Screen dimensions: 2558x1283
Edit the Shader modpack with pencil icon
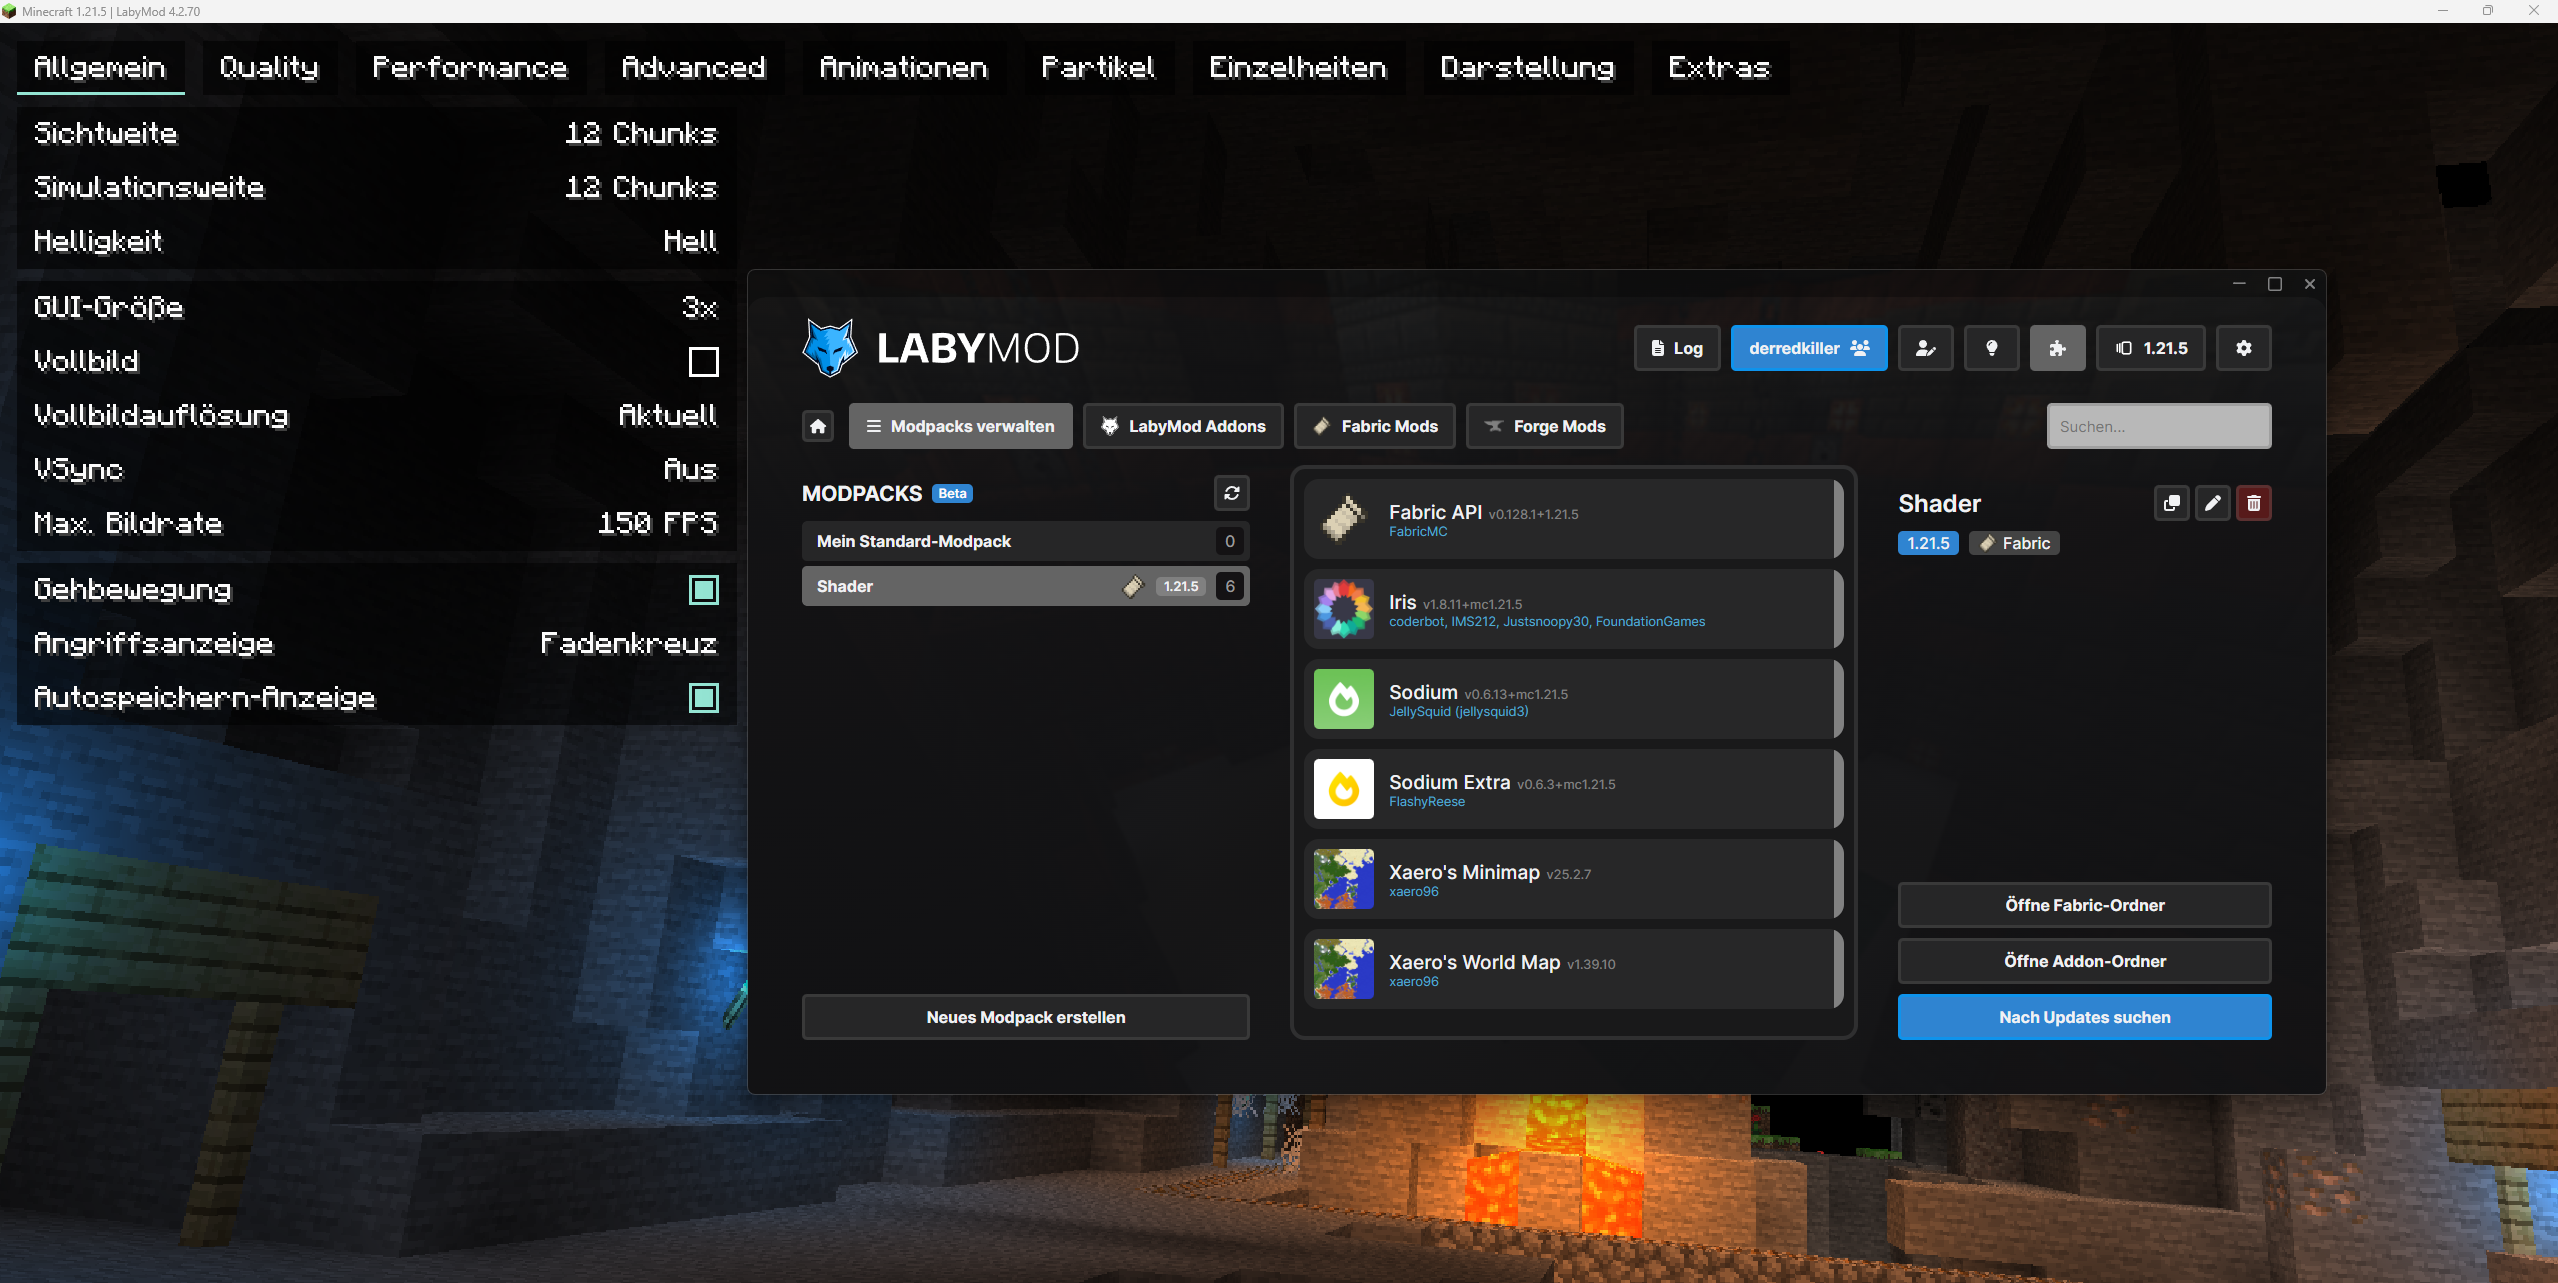coord(2212,503)
